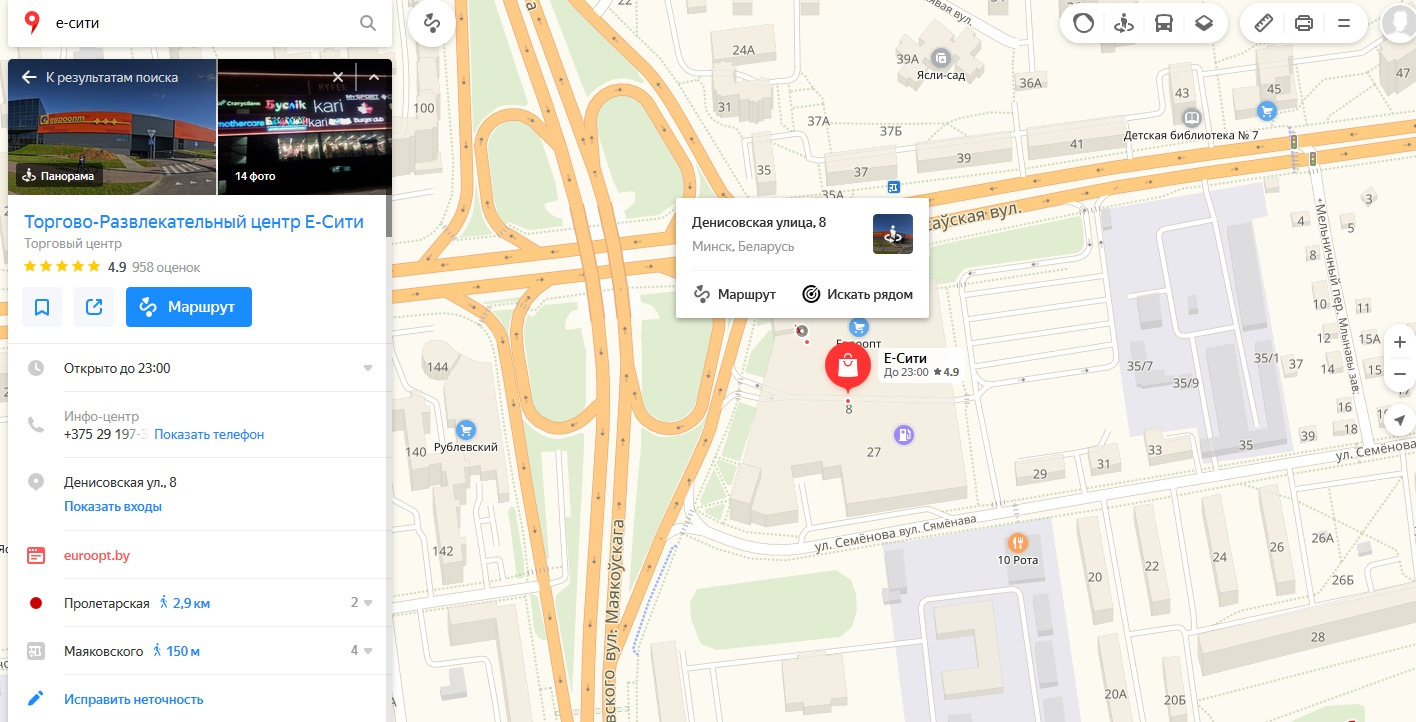Click Искать рядом in popup
Viewport: 1416px width, 722px height.
click(858, 294)
